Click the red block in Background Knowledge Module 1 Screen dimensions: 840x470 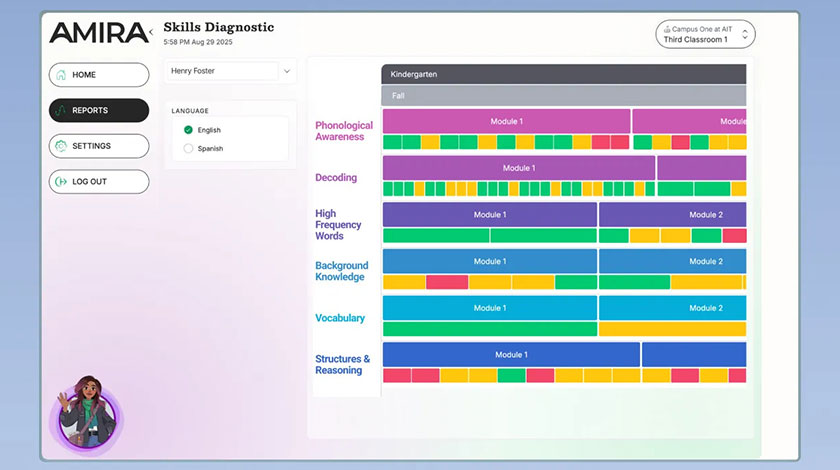click(447, 282)
